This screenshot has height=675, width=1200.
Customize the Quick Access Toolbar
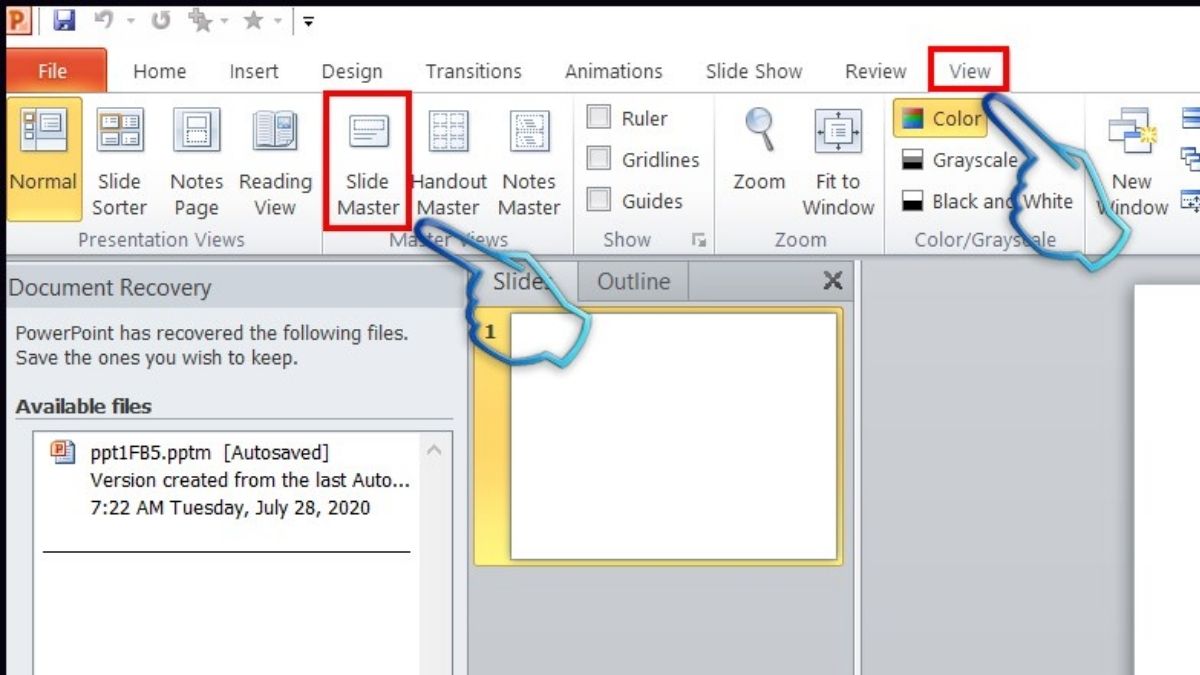[x=306, y=22]
